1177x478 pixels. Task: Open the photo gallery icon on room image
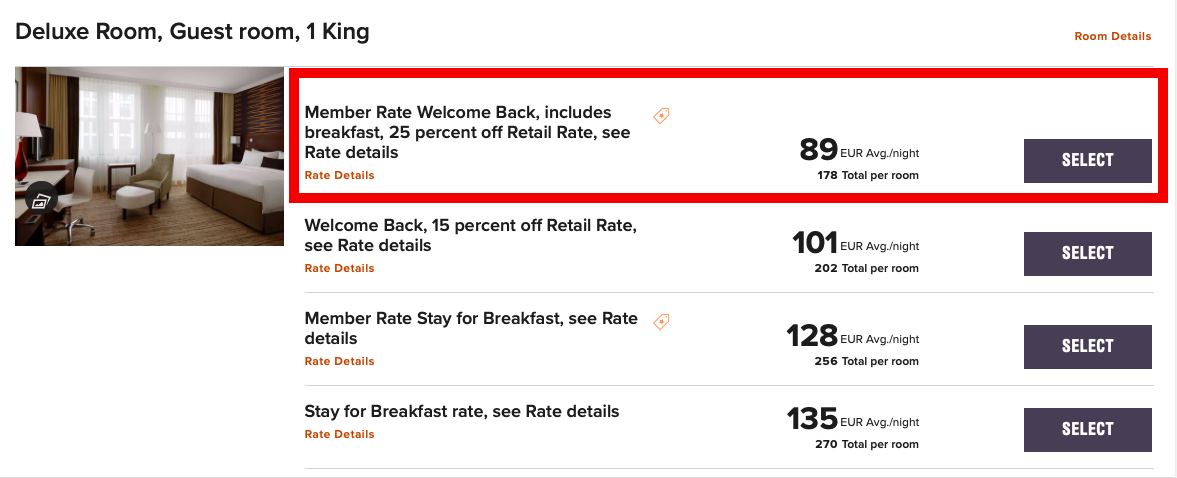click(40, 200)
